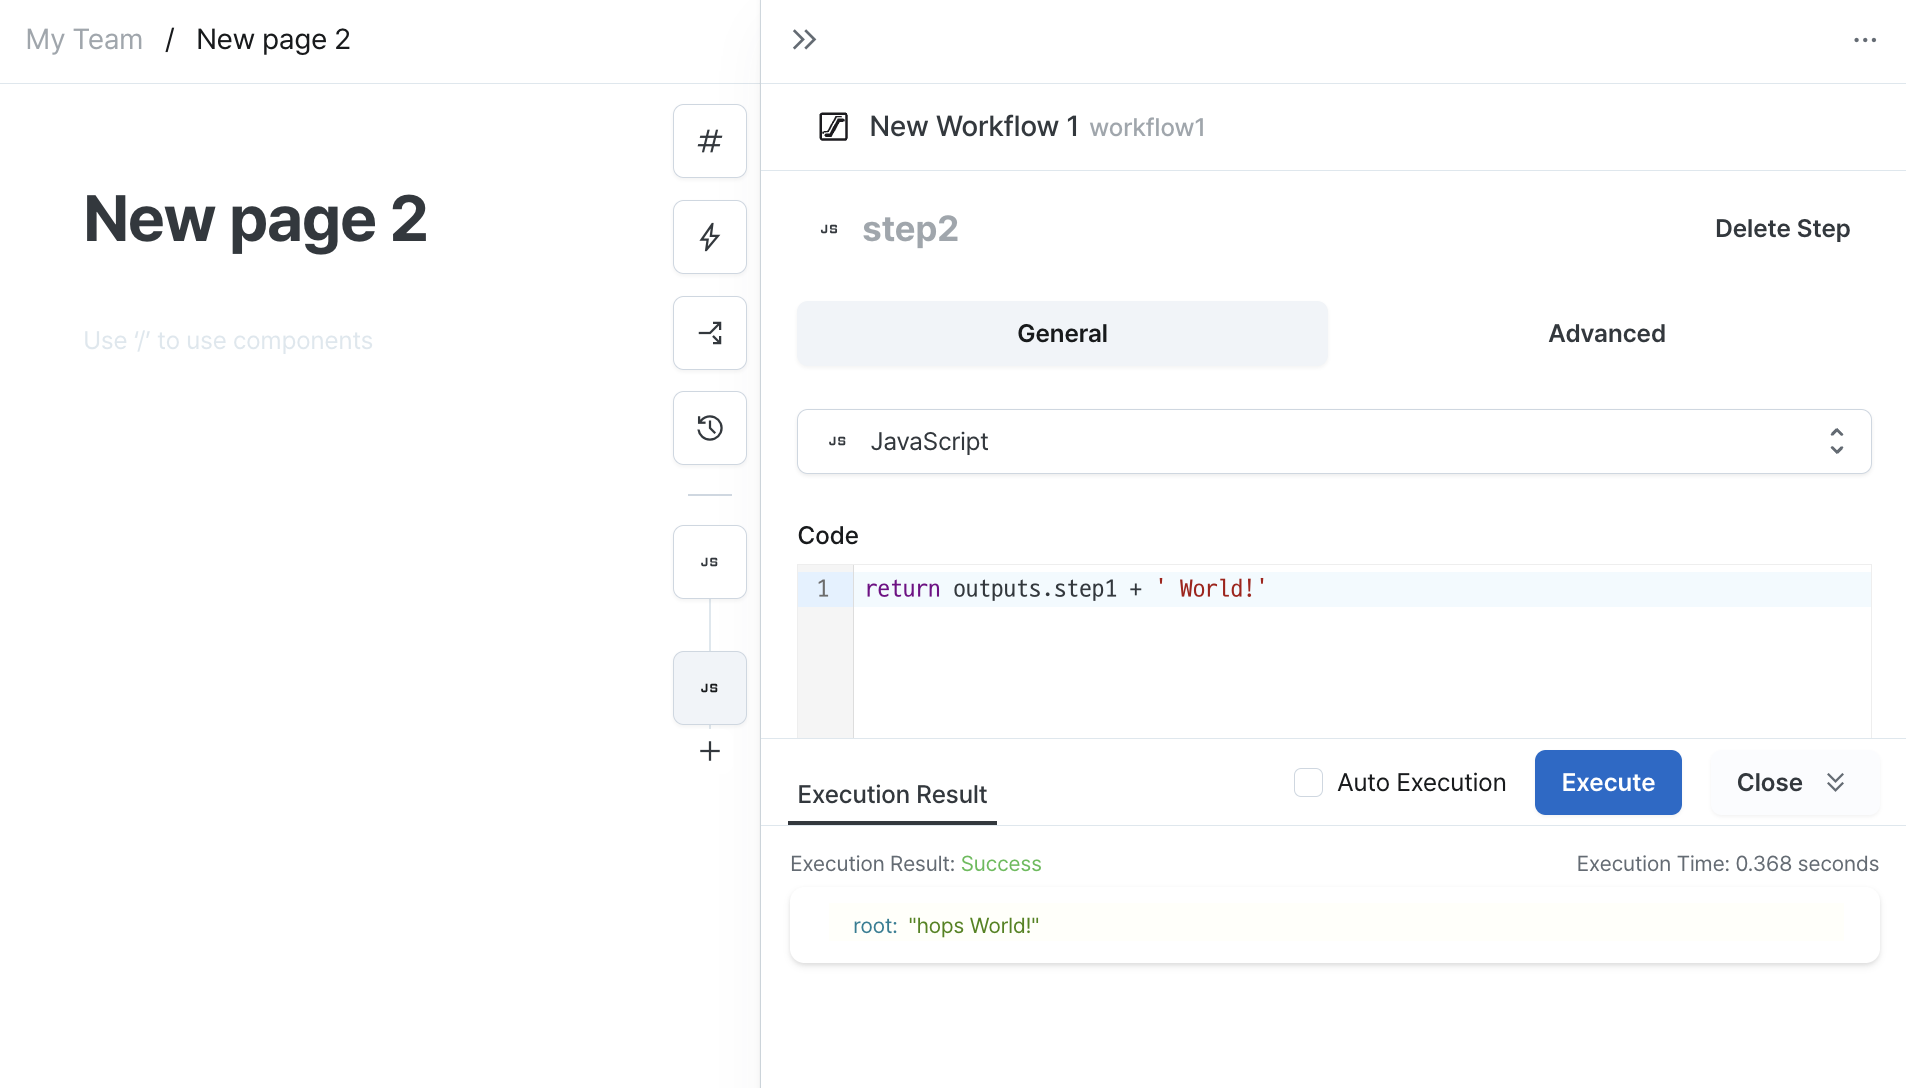The width and height of the screenshot is (1906, 1088).
Task: Collapse panel with double chevron icon
Action: pos(804,40)
